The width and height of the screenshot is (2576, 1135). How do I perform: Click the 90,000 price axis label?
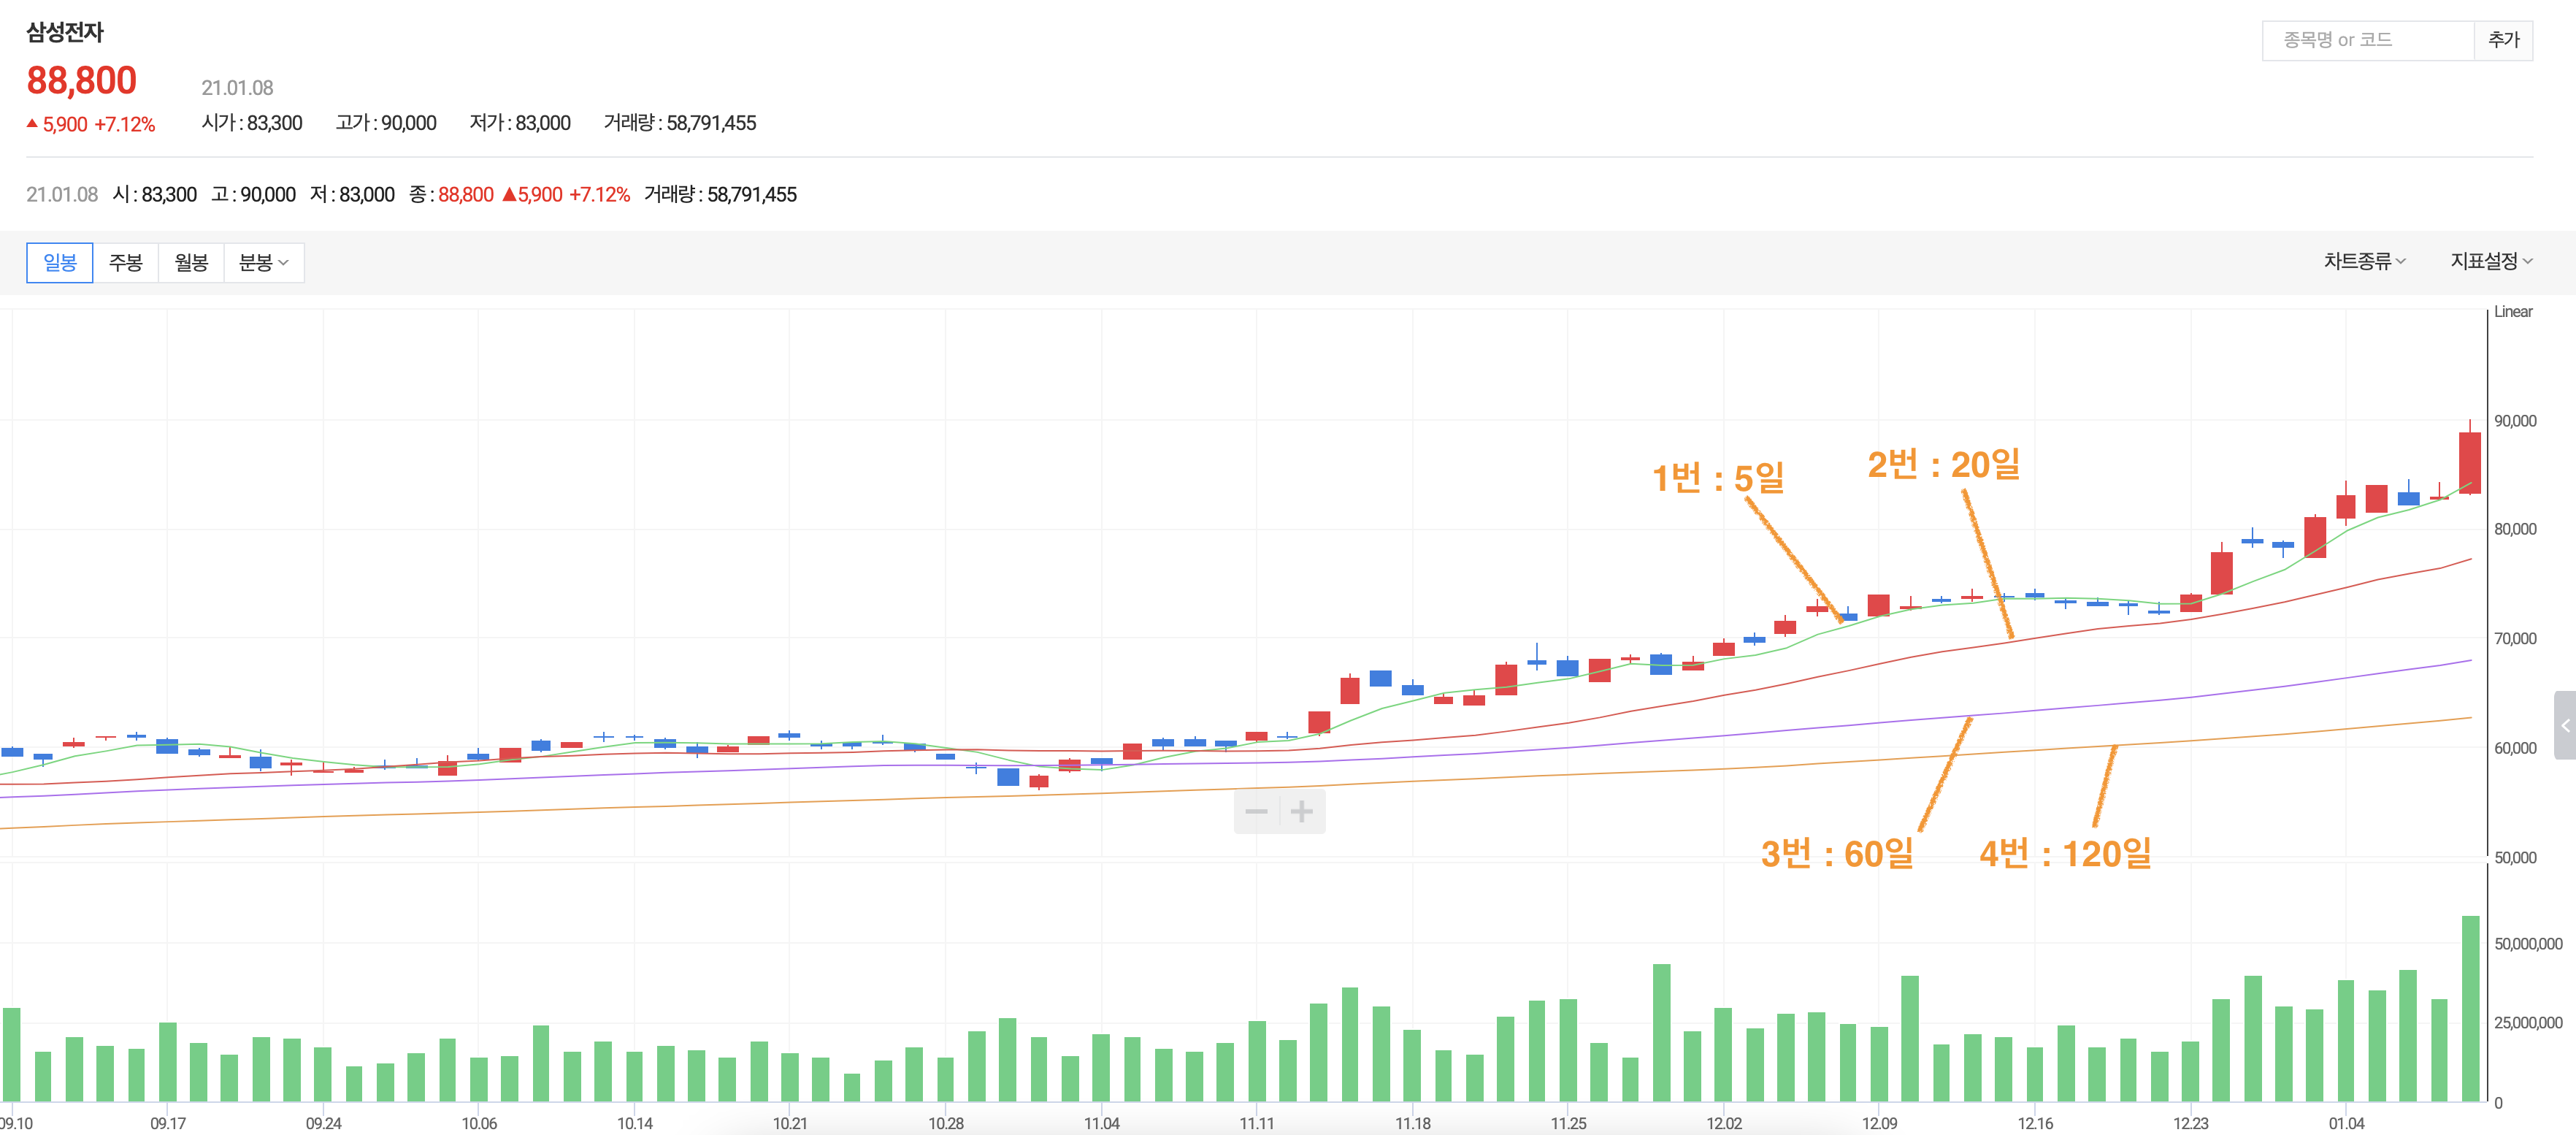click(x=2514, y=421)
